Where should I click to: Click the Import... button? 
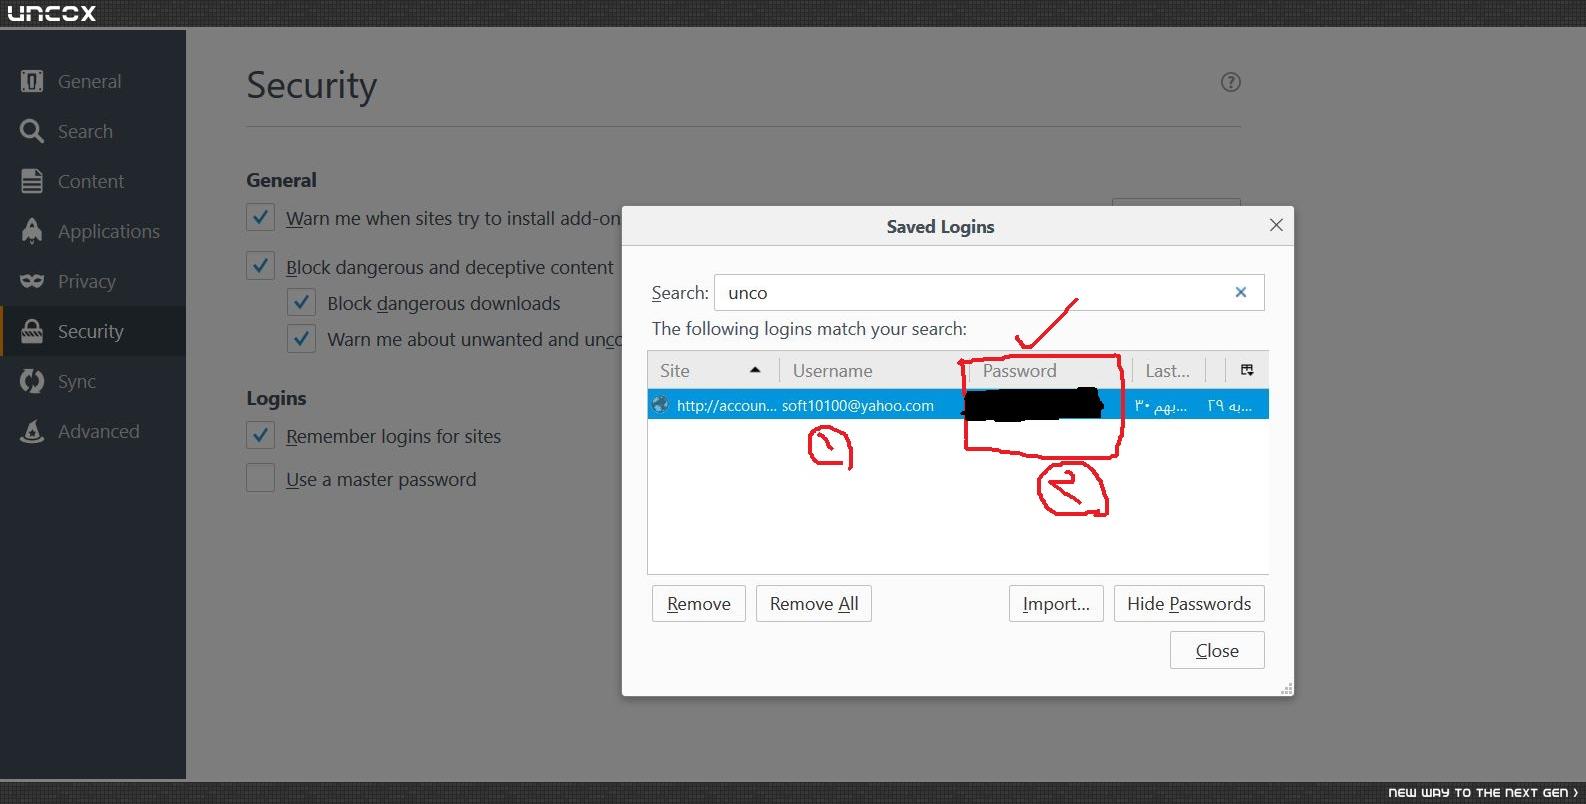1056,603
